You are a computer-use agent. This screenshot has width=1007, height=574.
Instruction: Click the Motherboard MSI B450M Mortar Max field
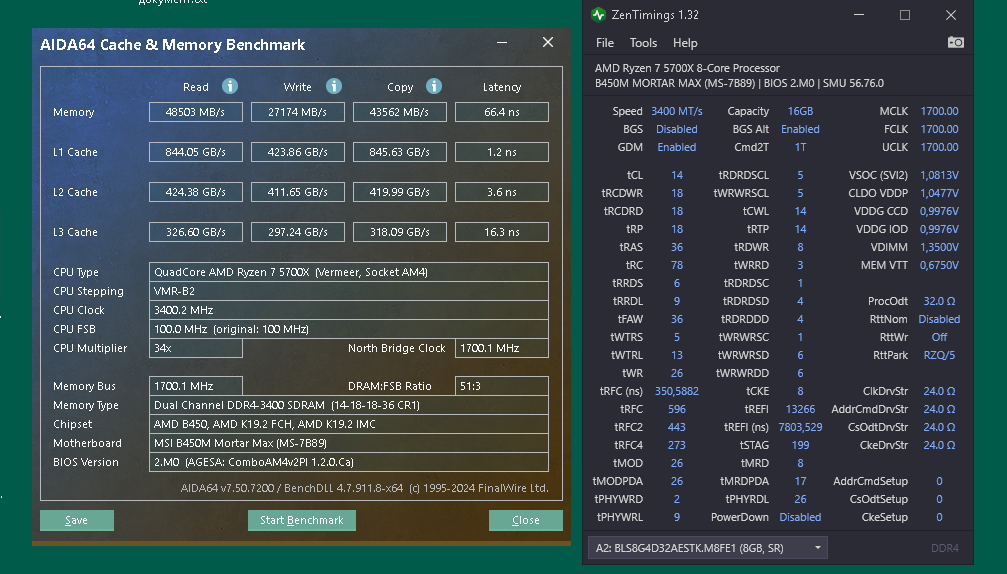point(349,443)
